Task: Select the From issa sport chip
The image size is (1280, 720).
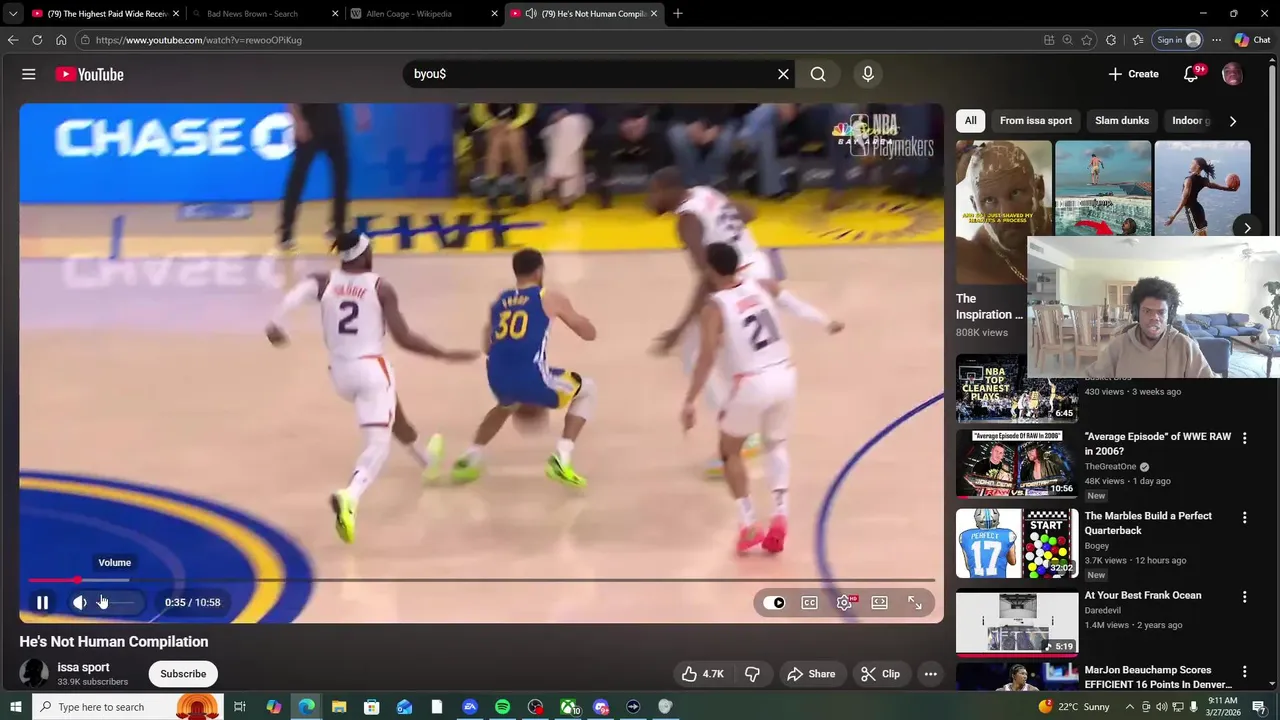Action: (1035, 121)
